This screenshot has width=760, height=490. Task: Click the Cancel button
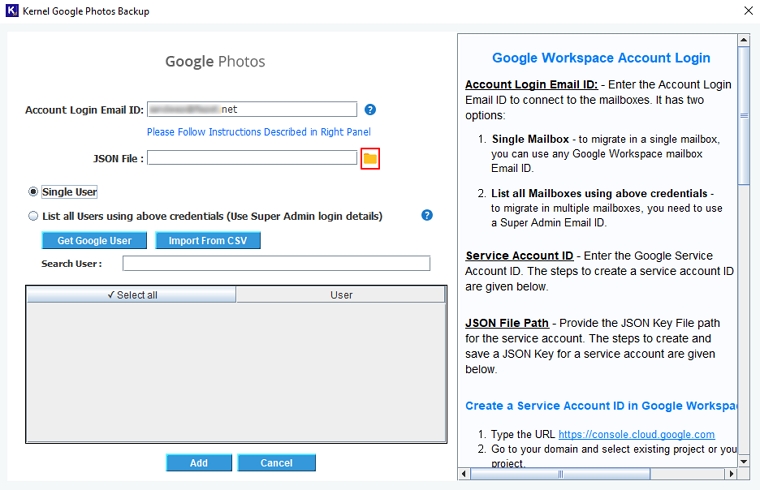276,463
